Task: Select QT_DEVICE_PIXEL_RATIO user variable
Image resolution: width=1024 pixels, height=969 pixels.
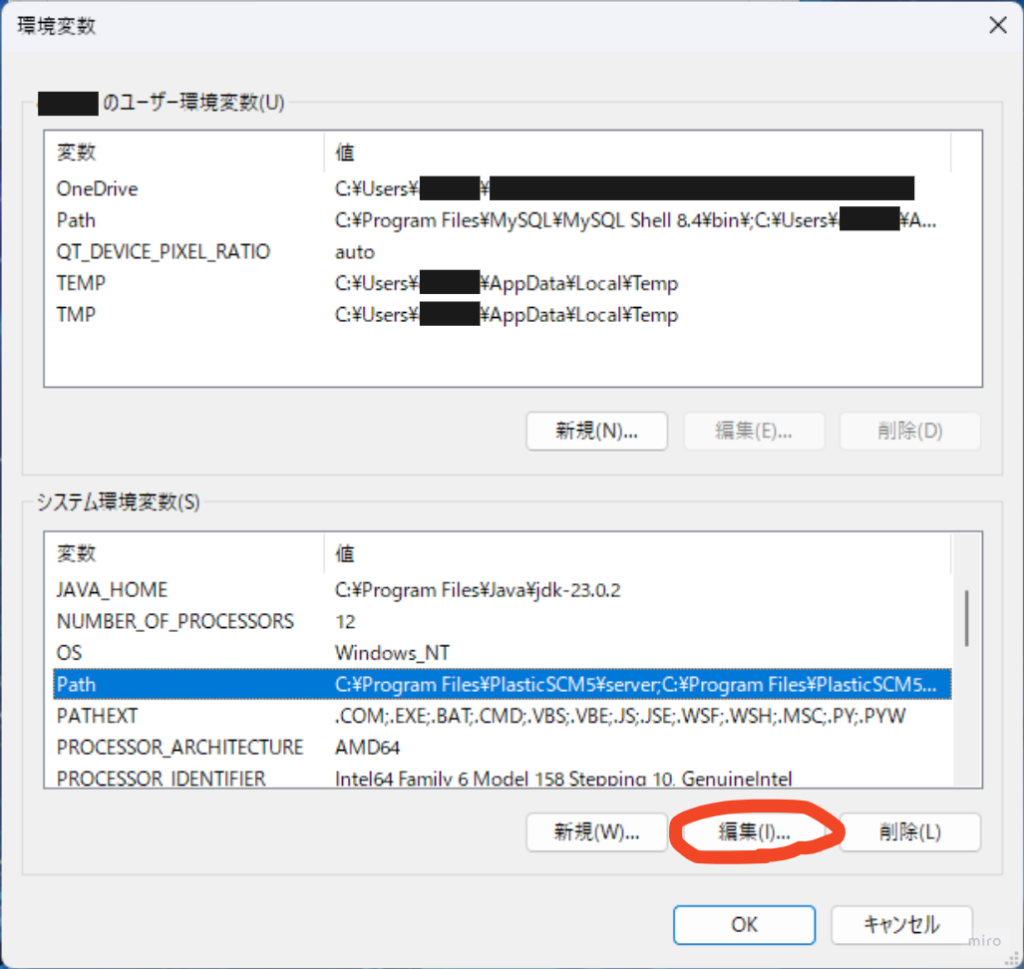Action: 163,251
